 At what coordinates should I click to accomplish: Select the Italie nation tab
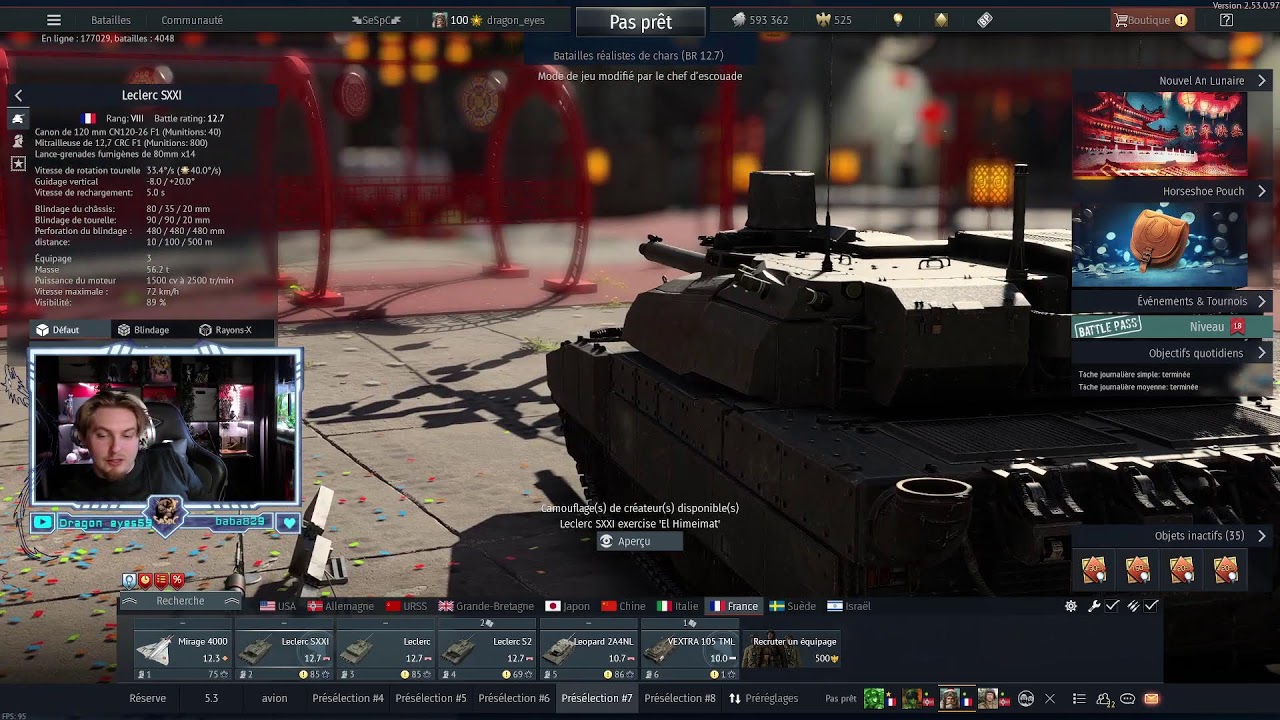[x=678, y=606]
